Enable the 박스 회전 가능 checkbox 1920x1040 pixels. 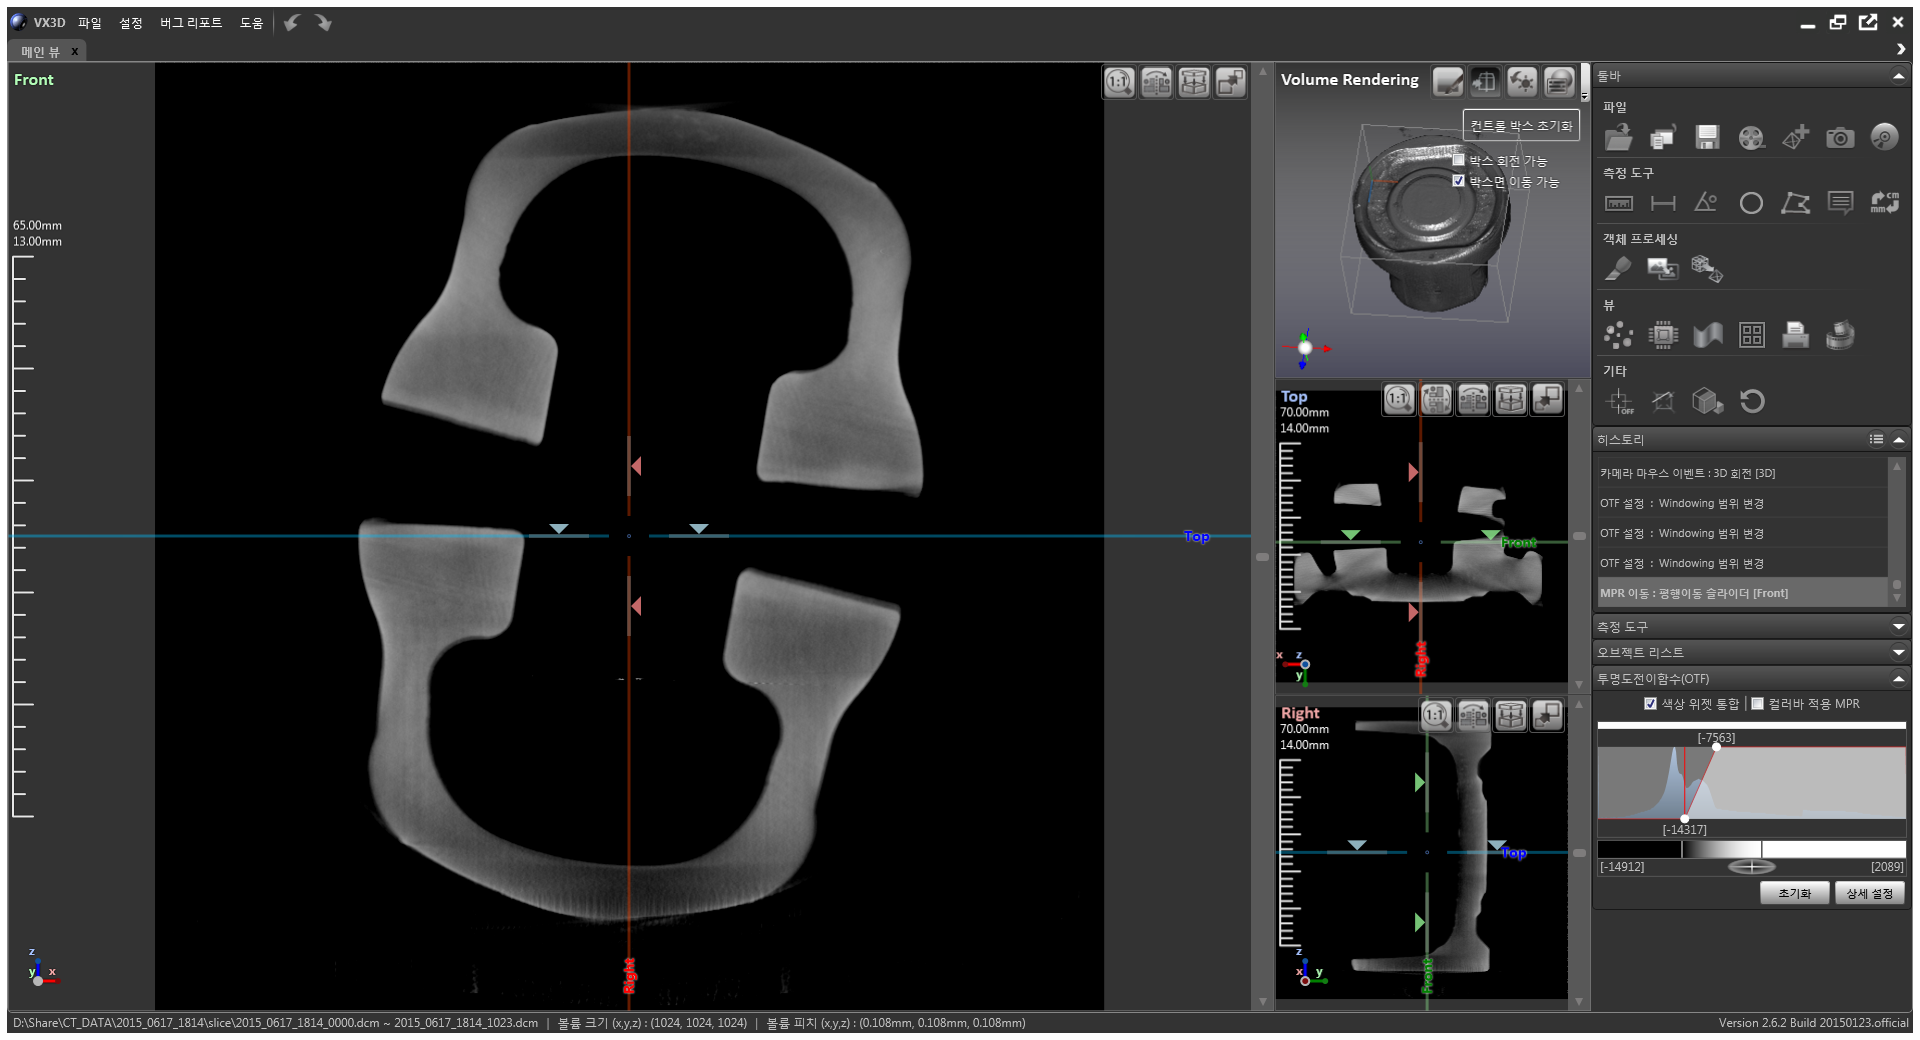[1458, 160]
